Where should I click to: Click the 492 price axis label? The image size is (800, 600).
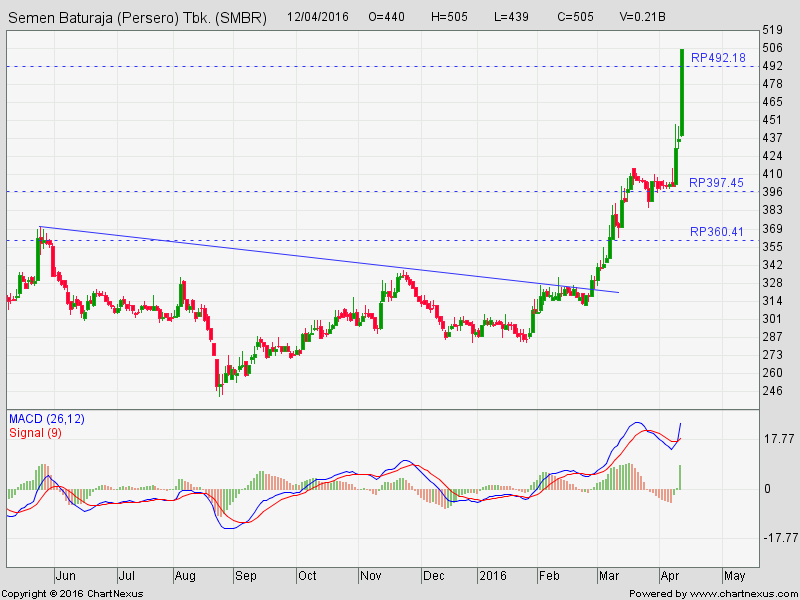[772, 66]
